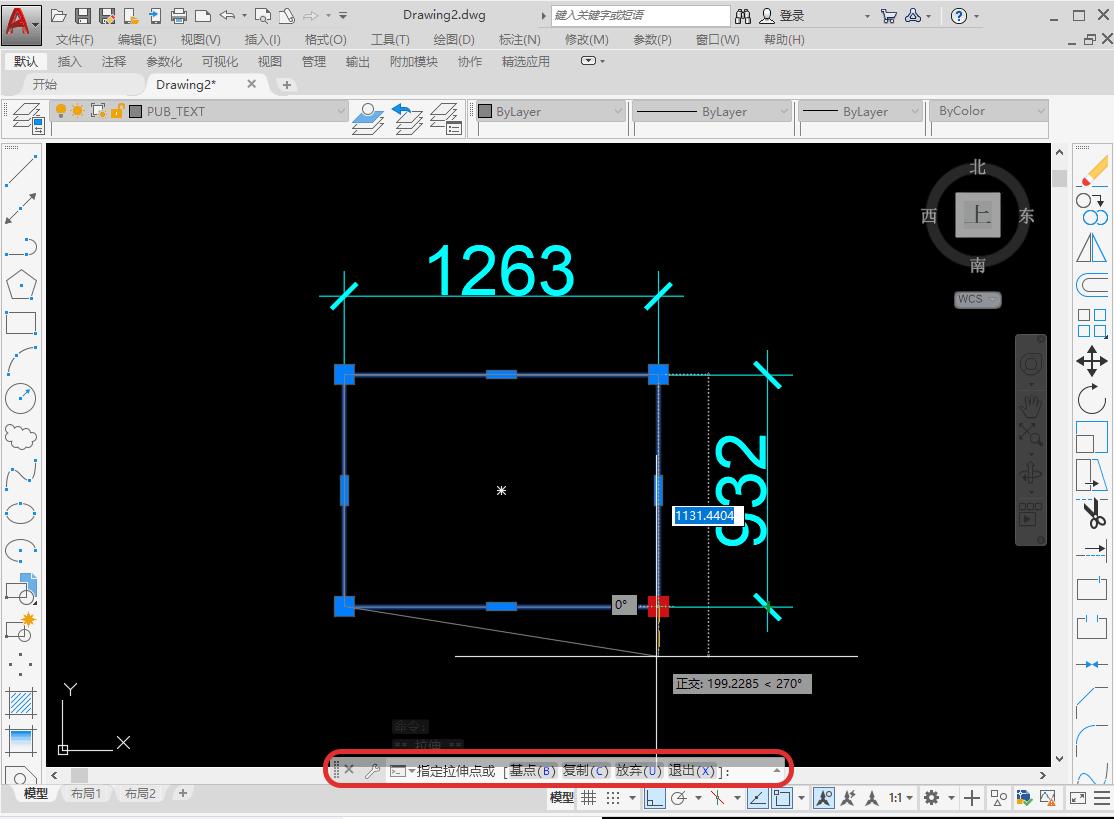Viewport: 1114px width, 819px height.
Task: Toggle polar tracking in status bar
Action: (x=679, y=798)
